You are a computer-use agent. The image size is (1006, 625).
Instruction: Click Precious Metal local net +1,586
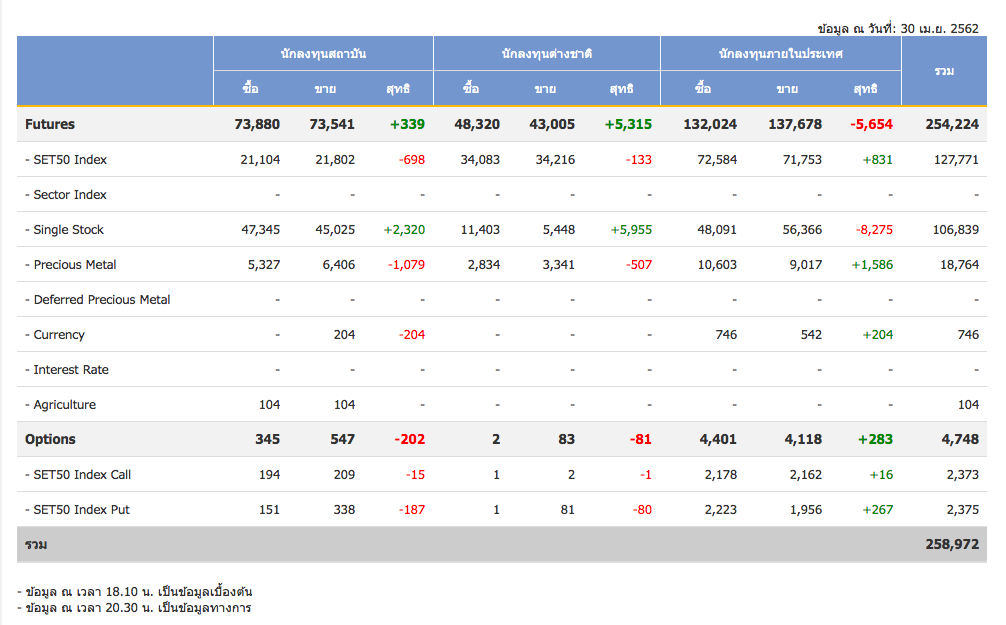tap(872, 264)
